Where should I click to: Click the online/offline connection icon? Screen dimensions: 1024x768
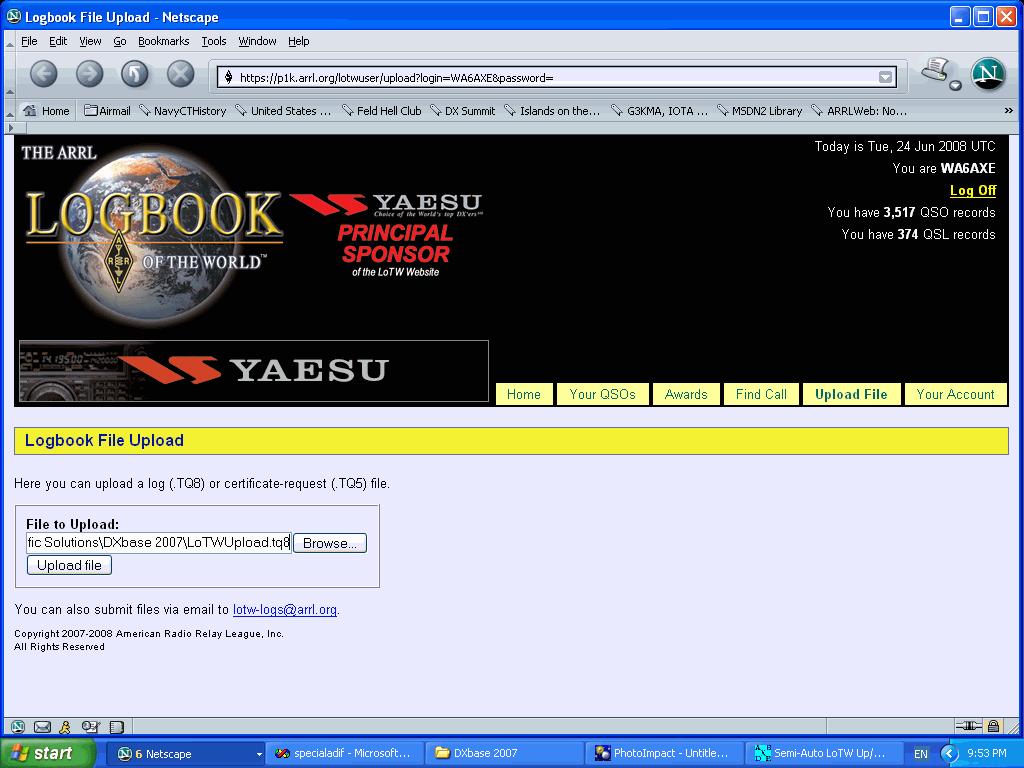(968, 726)
